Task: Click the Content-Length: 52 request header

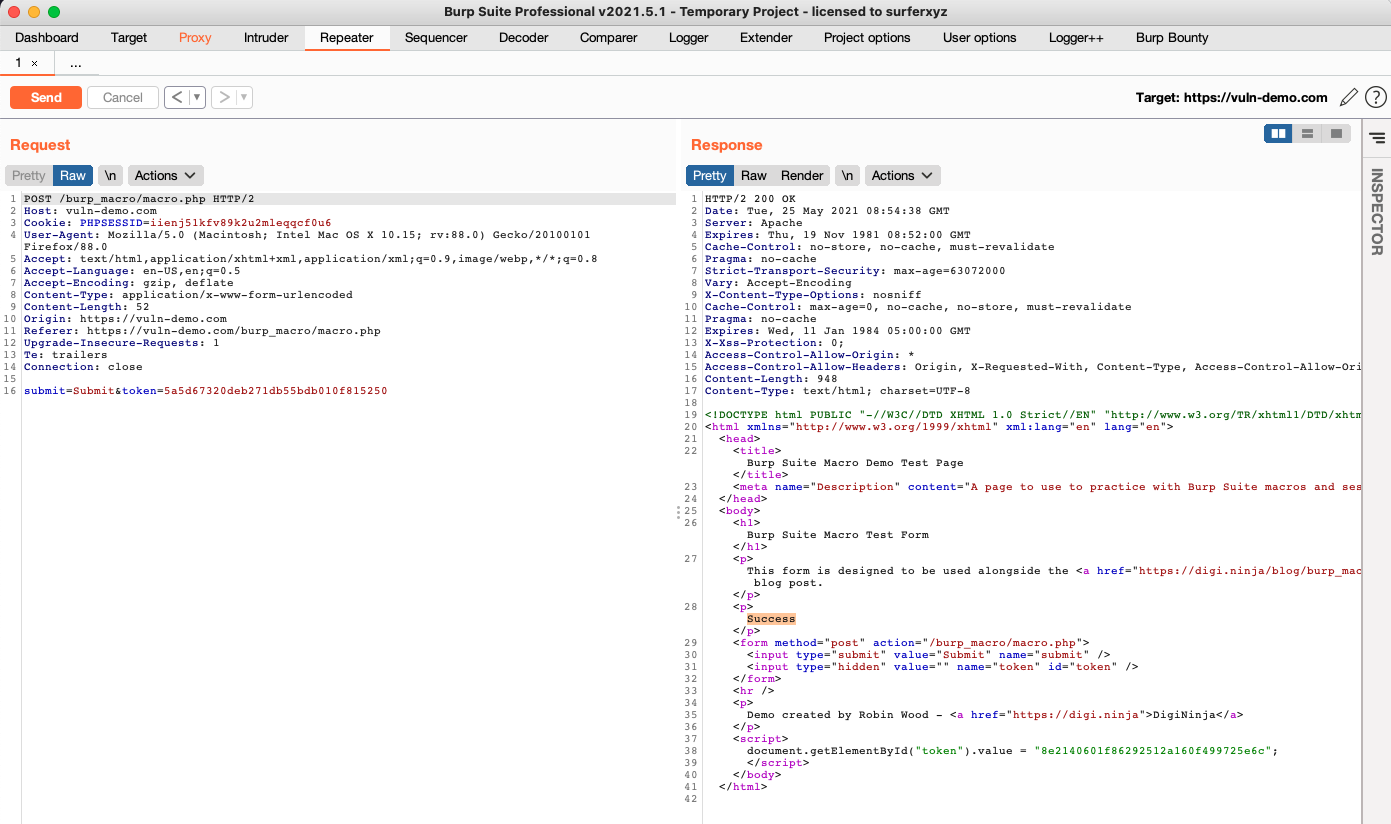Action: [87, 307]
